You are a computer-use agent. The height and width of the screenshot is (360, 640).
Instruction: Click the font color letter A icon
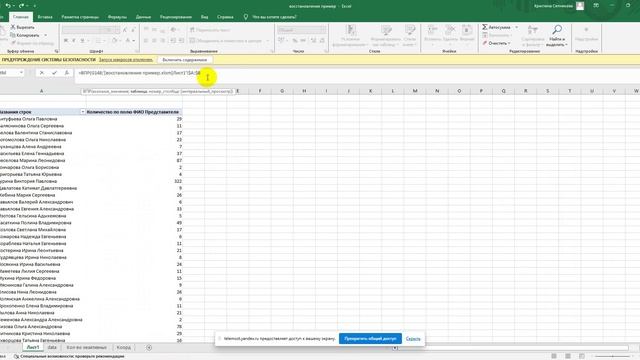(128, 40)
